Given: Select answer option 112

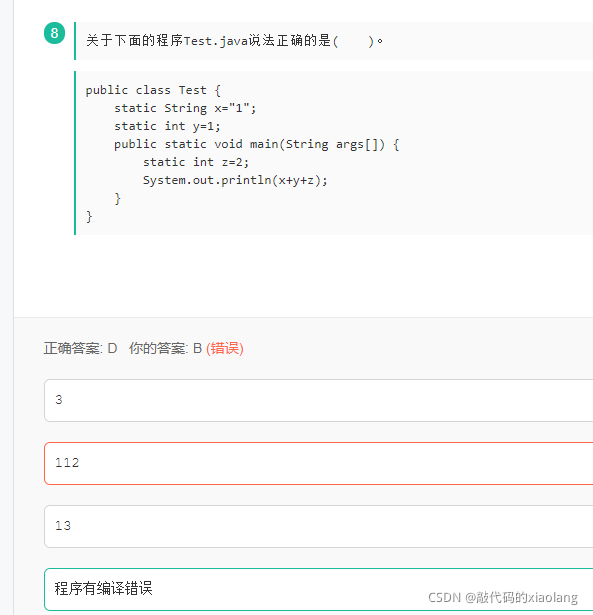Looking at the screenshot, I should click(x=318, y=464).
